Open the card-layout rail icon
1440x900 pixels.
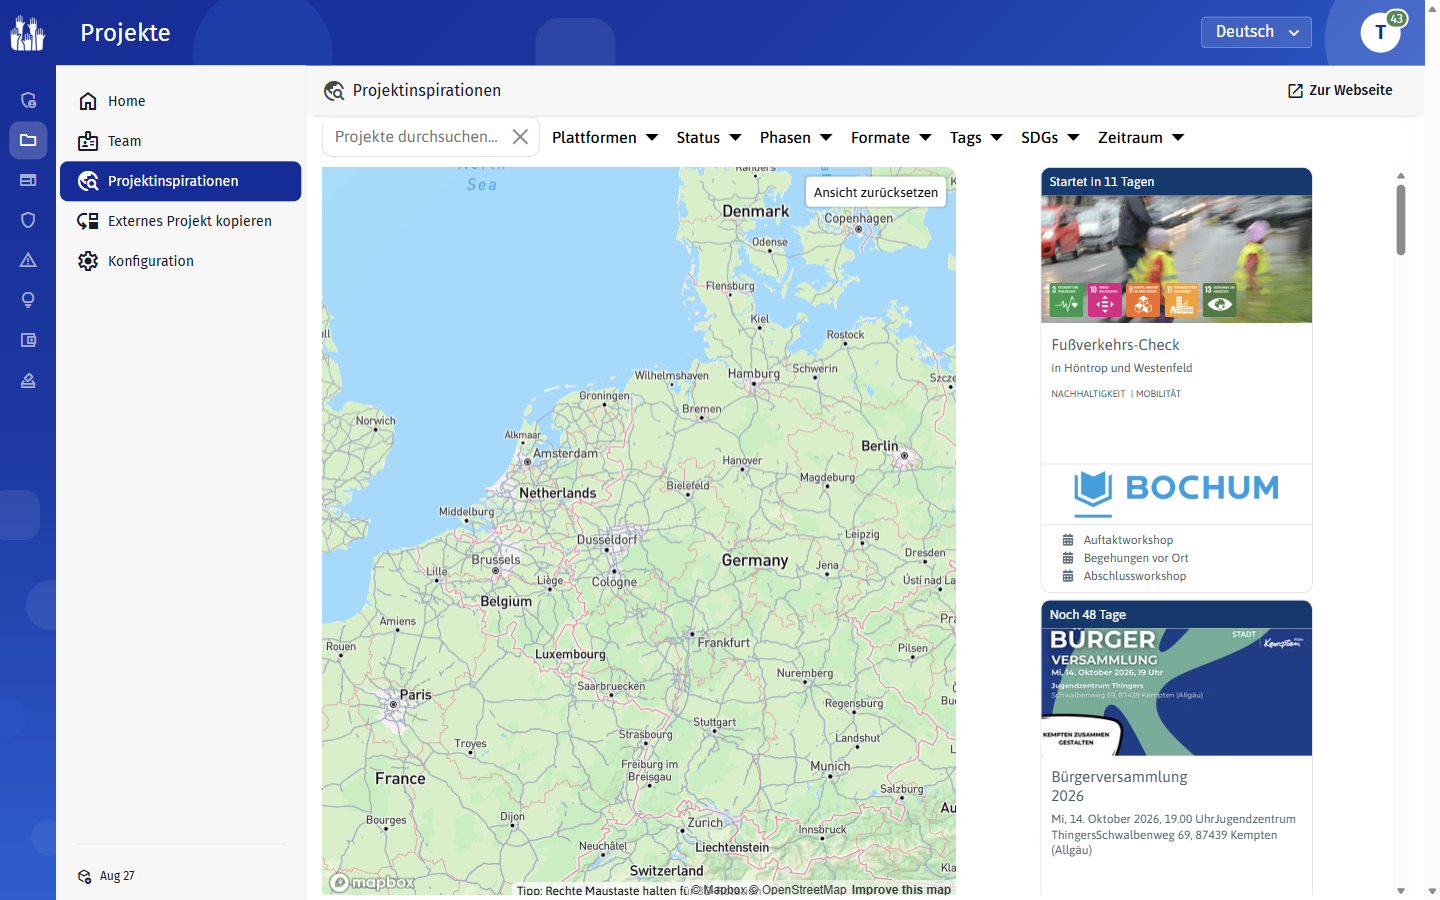28,180
